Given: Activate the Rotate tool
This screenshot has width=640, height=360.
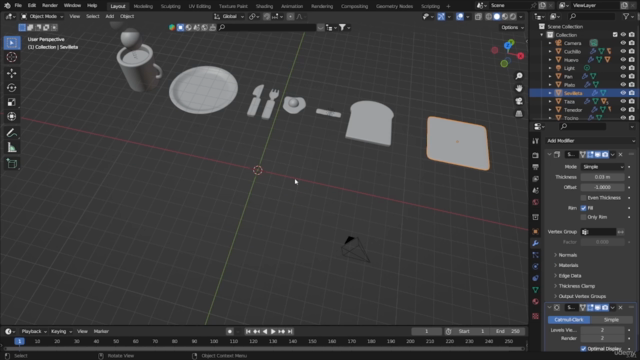Looking at the screenshot, I should [11, 88].
